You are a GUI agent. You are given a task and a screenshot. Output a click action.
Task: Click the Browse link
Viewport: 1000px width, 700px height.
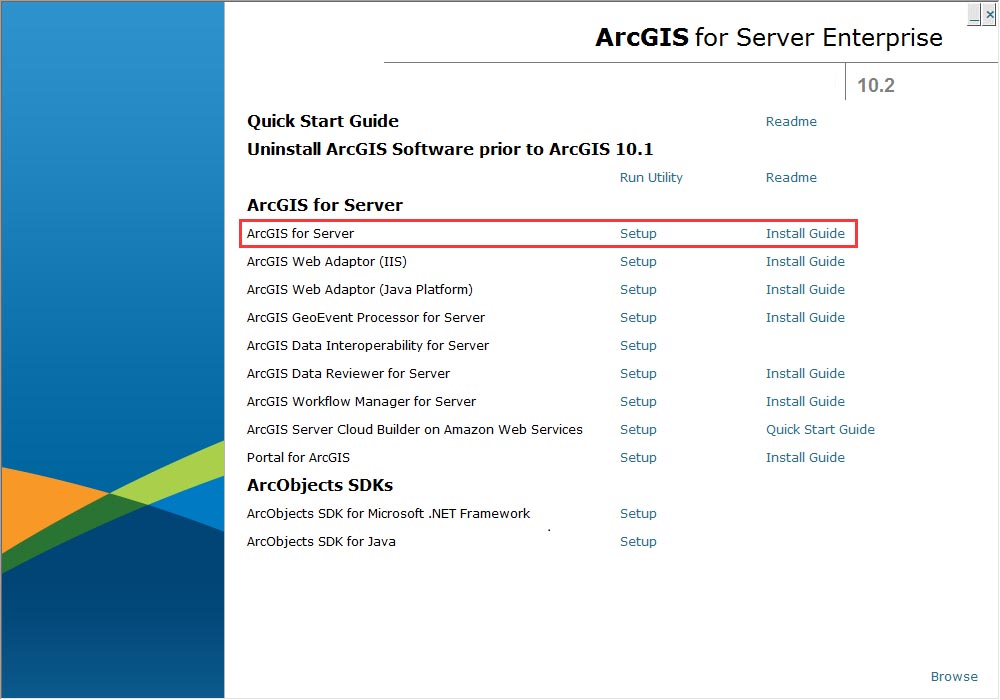953,676
